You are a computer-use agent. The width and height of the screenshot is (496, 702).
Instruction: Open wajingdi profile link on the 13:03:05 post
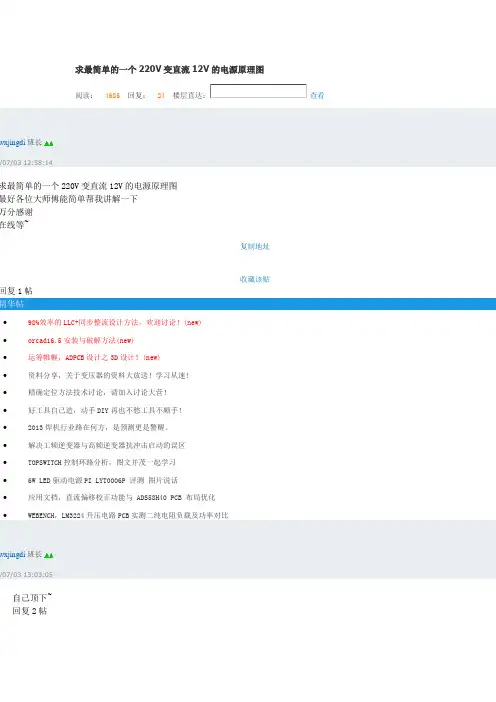[x=13, y=554]
